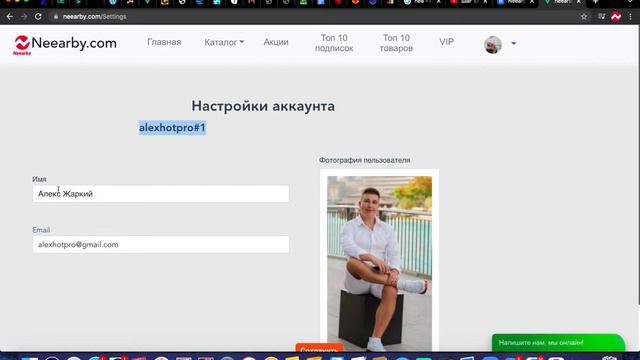Click the user profile photo

point(380,263)
